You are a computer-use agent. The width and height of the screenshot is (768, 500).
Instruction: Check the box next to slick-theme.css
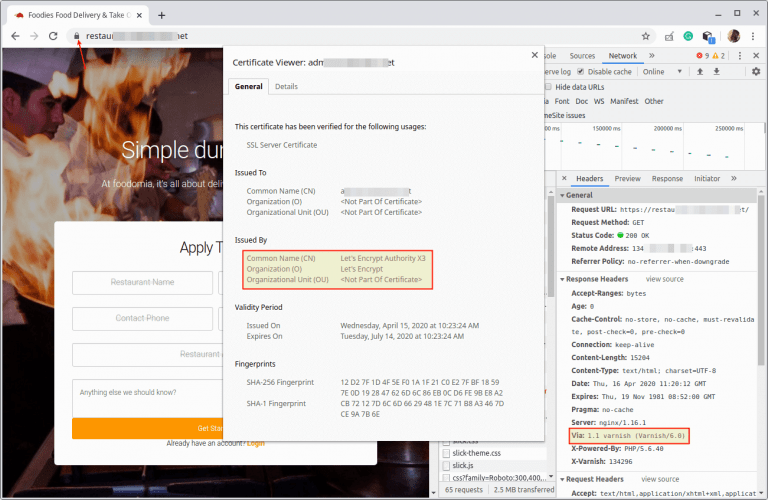pos(446,453)
